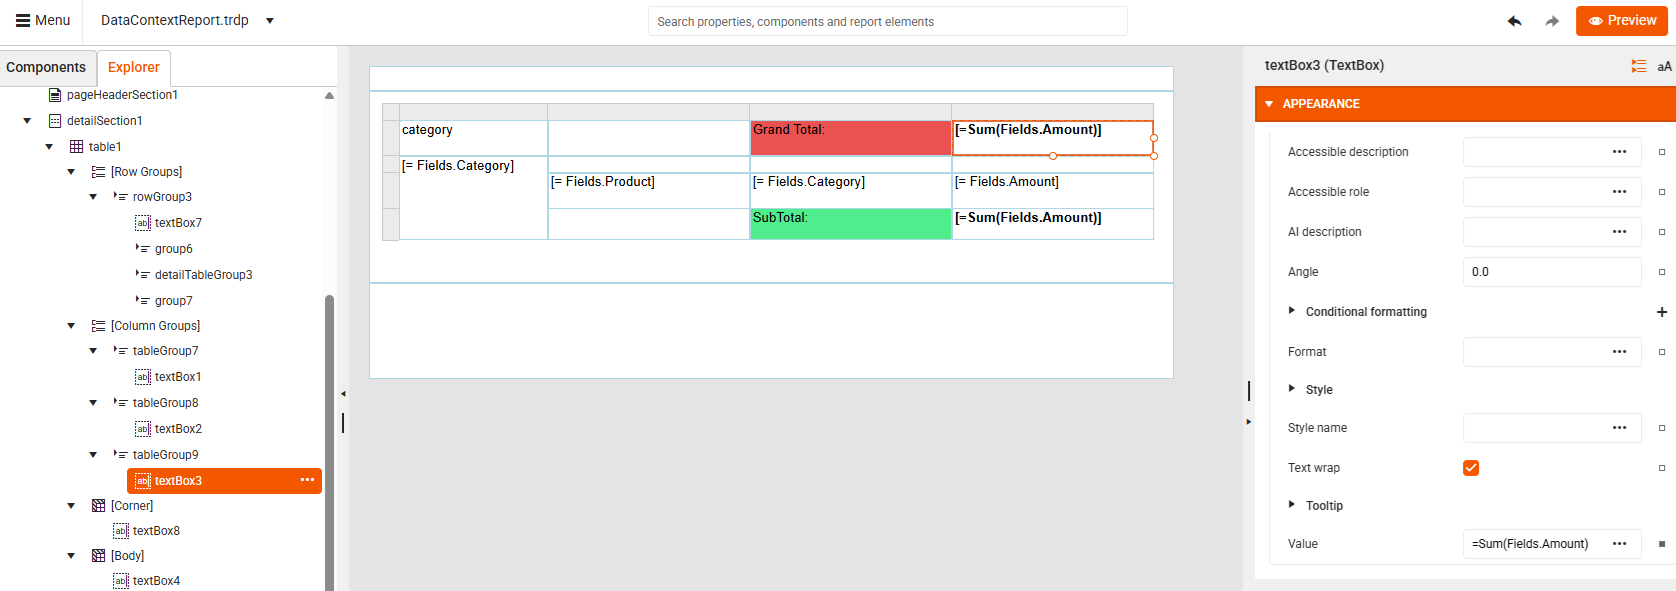
Task: Click scroll up arrow in Explorer tree
Action: pos(329,96)
